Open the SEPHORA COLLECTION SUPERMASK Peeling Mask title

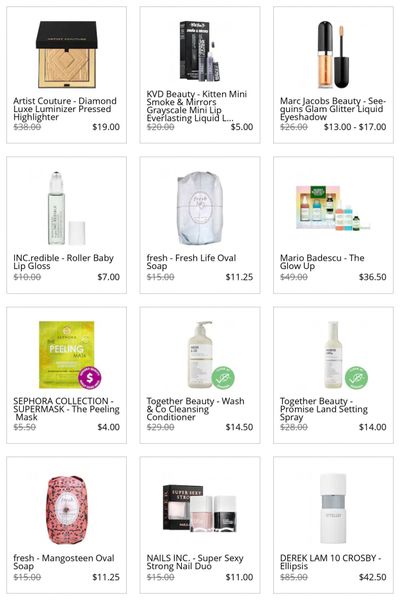coord(66,409)
